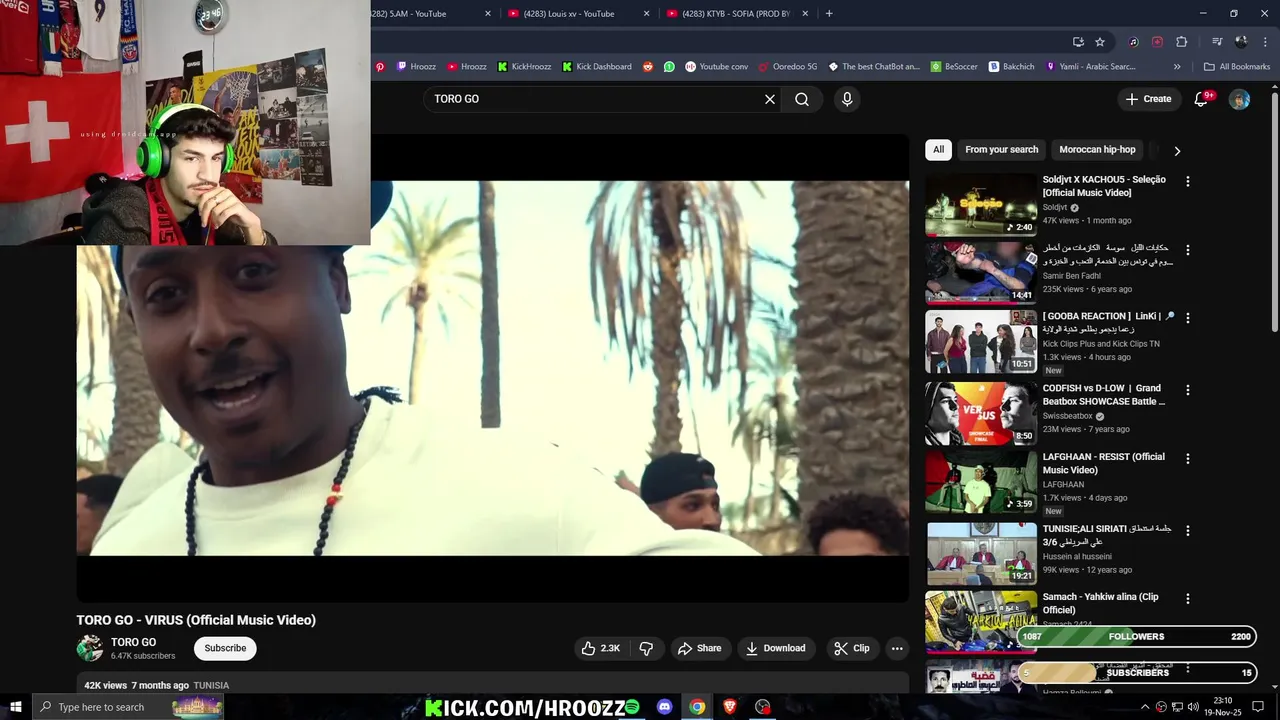Open options for TUNISIE ALI SIRIATI video

tap(1188, 530)
